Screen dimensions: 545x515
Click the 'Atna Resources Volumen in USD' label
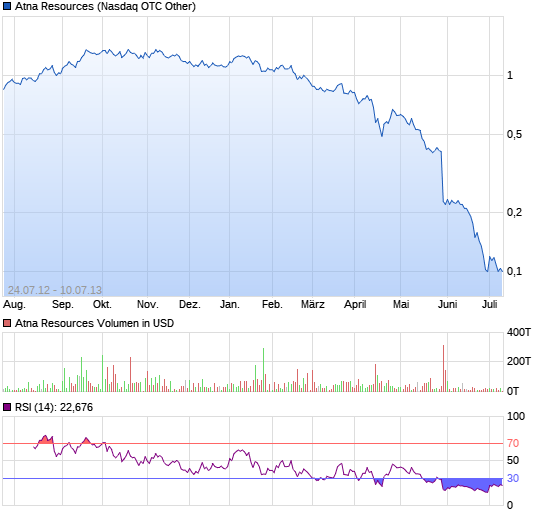coord(94,324)
